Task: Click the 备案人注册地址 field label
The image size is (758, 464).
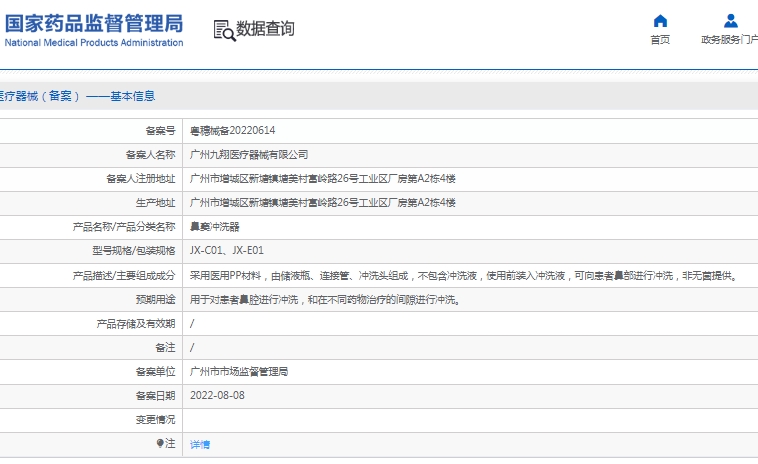Action: (x=141, y=179)
